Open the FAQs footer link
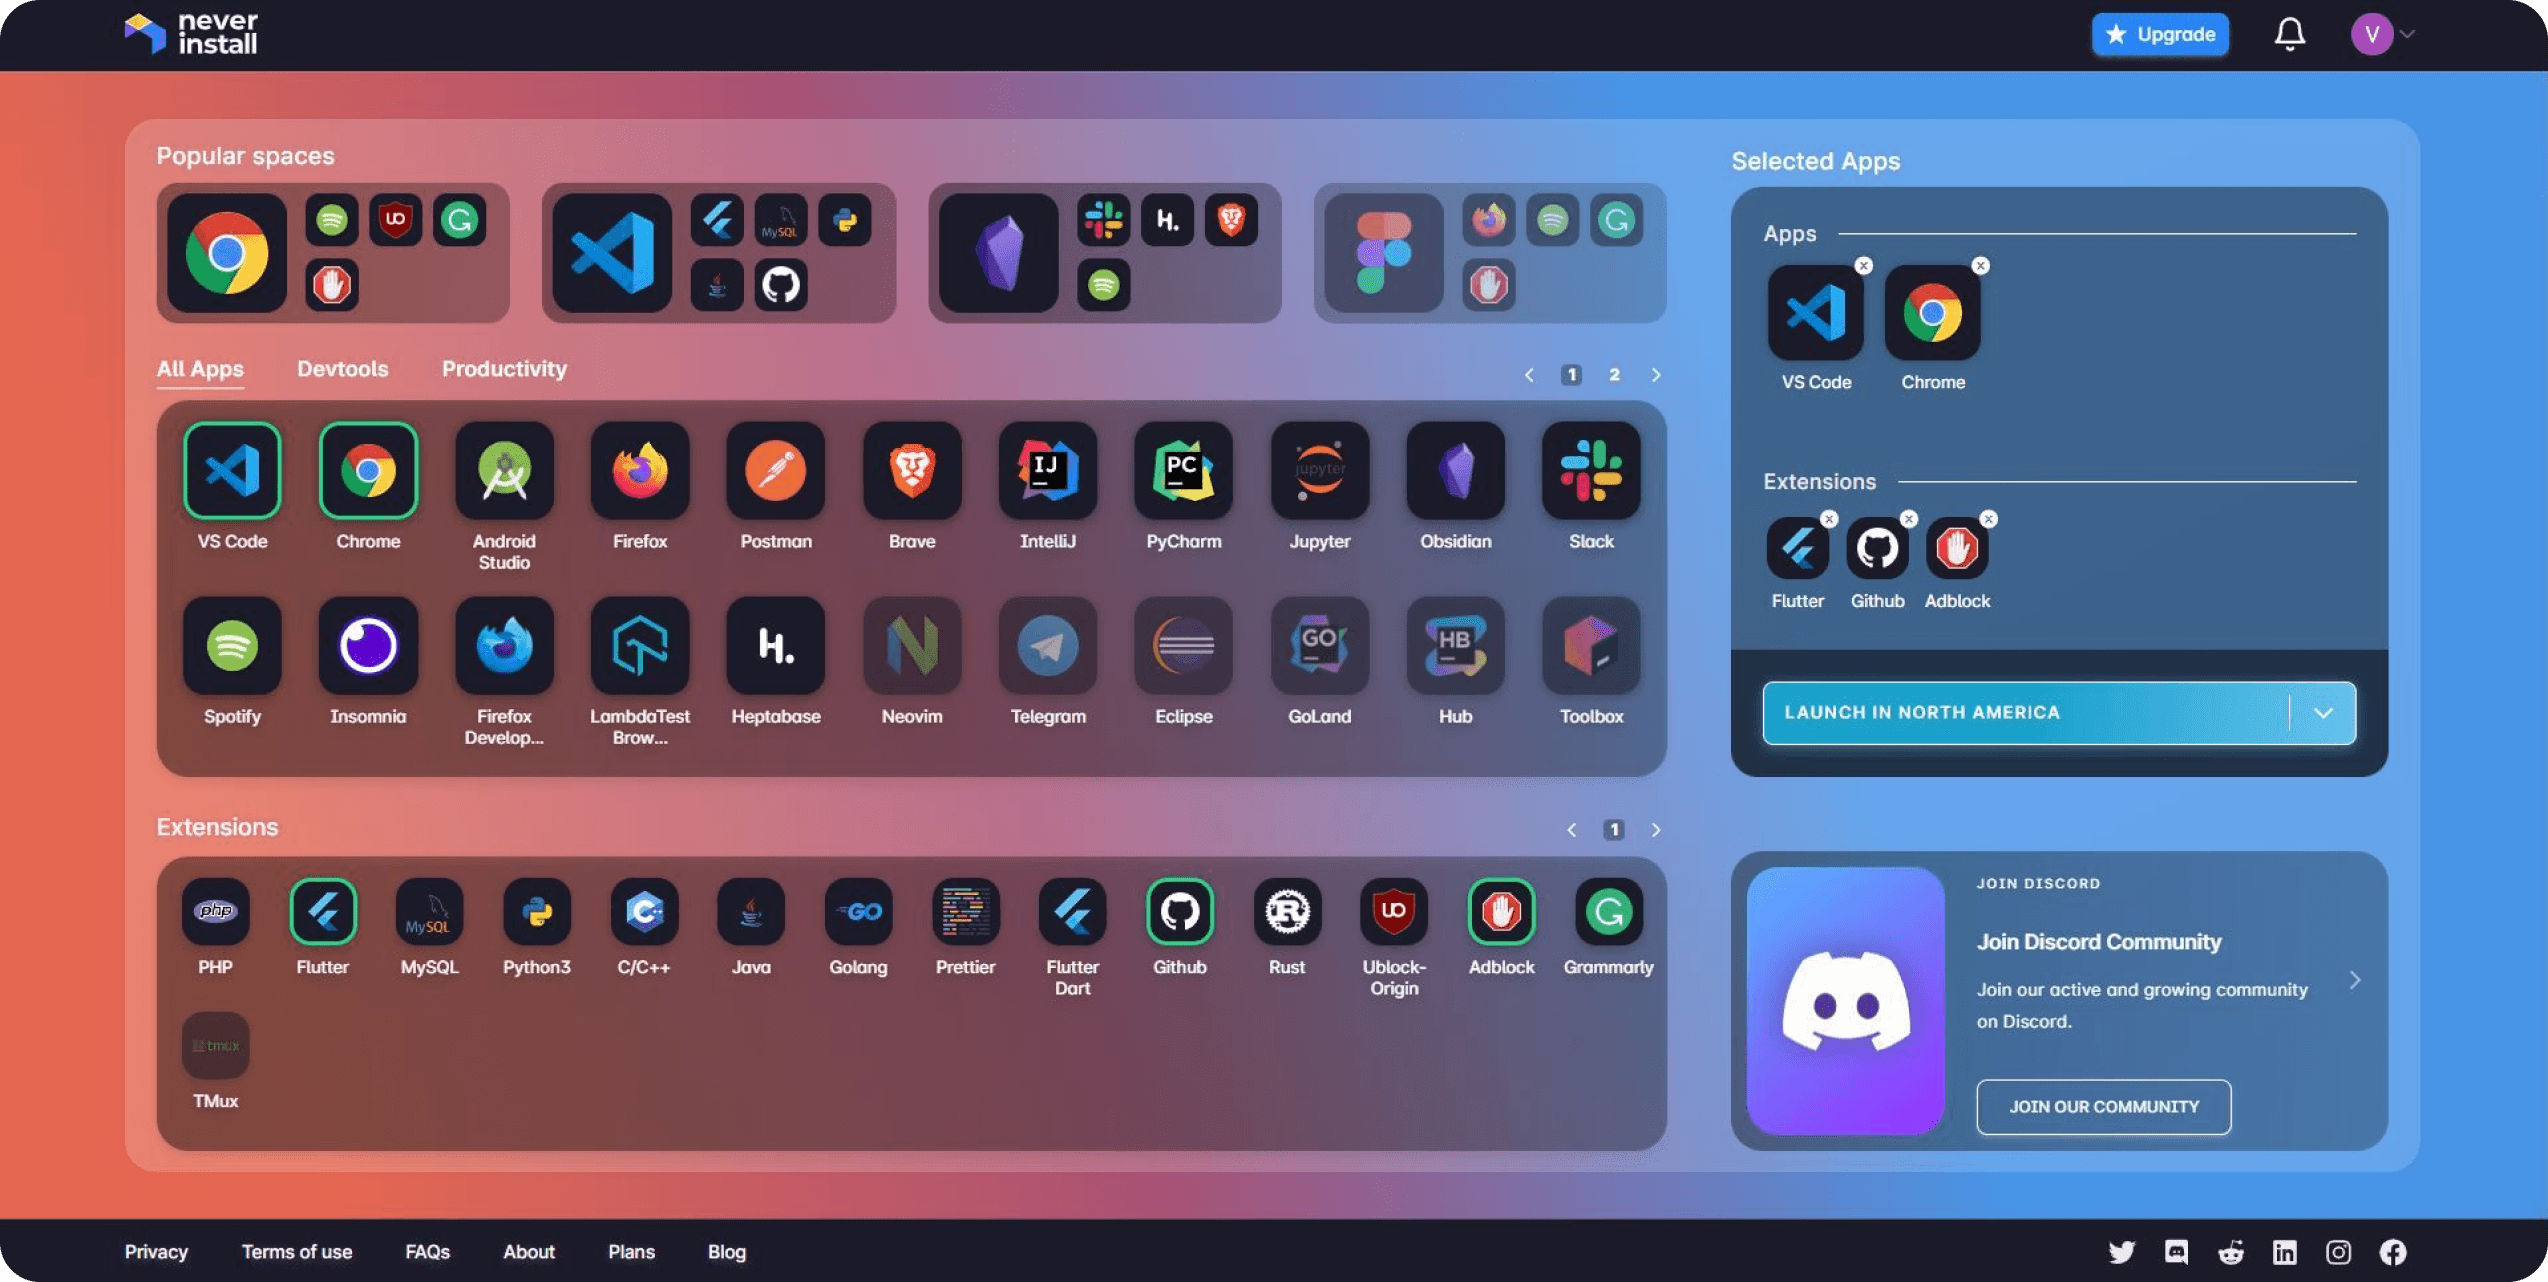This screenshot has width=2548, height=1282. (x=428, y=1252)
